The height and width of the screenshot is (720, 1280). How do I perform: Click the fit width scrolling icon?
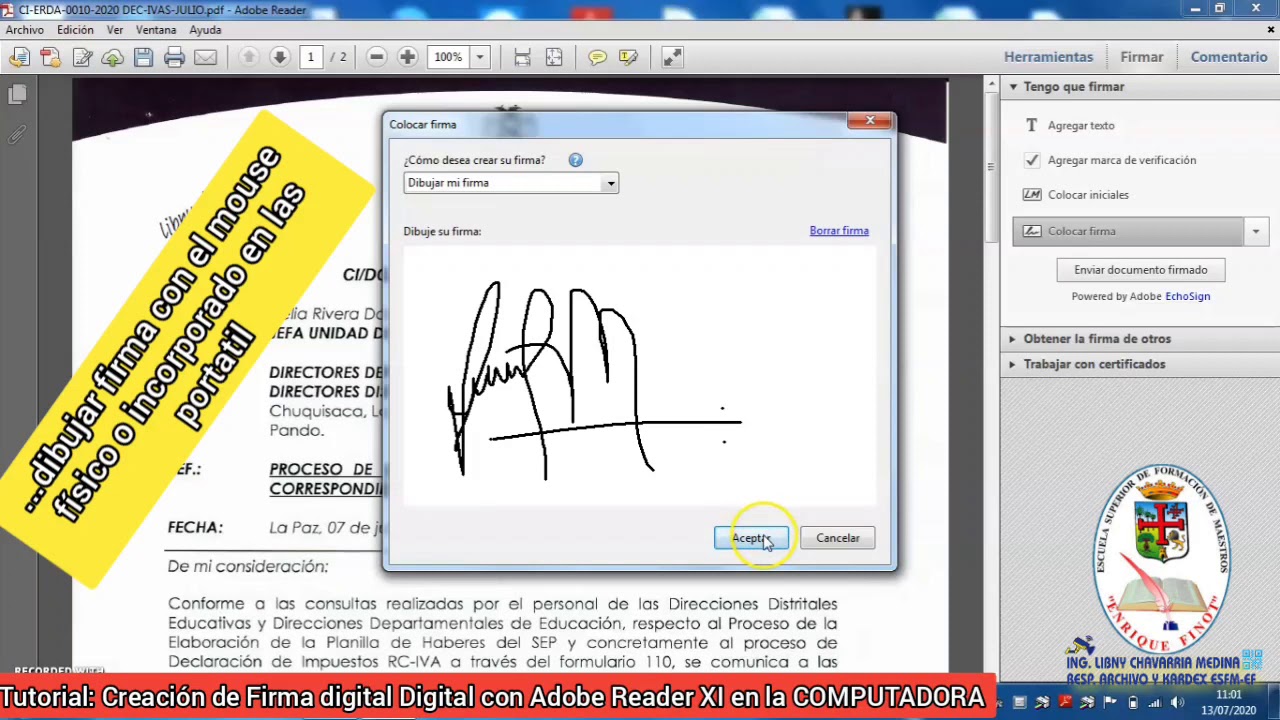click(522, 57)
